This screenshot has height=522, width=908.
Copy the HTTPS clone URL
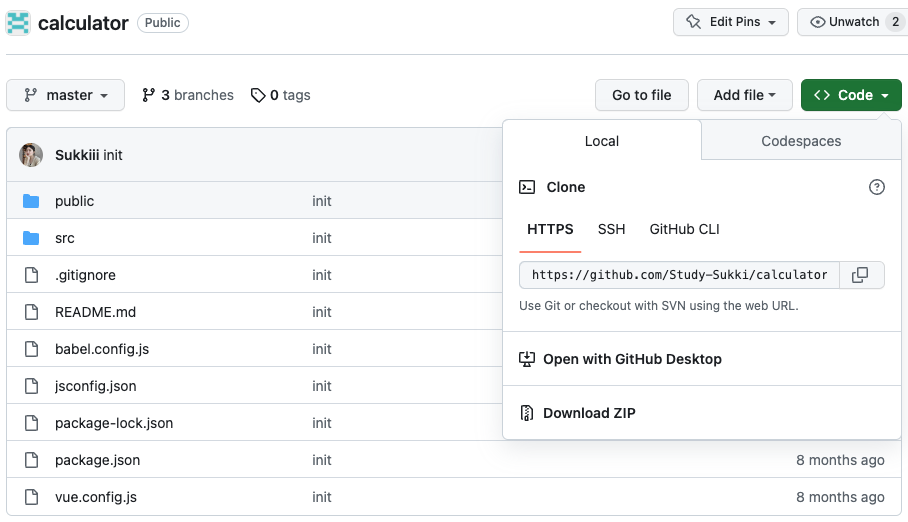(x=860, y=275)
